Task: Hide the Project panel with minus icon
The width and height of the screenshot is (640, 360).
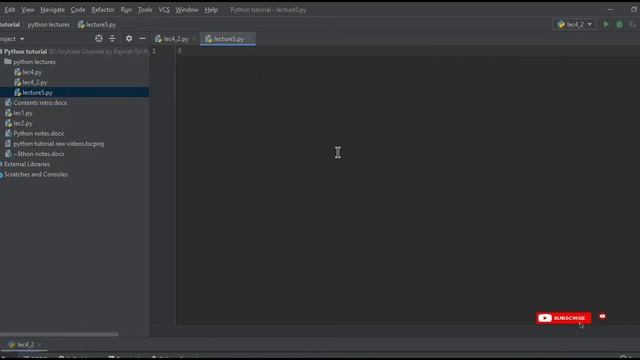Action: click(x=142, y=38)
